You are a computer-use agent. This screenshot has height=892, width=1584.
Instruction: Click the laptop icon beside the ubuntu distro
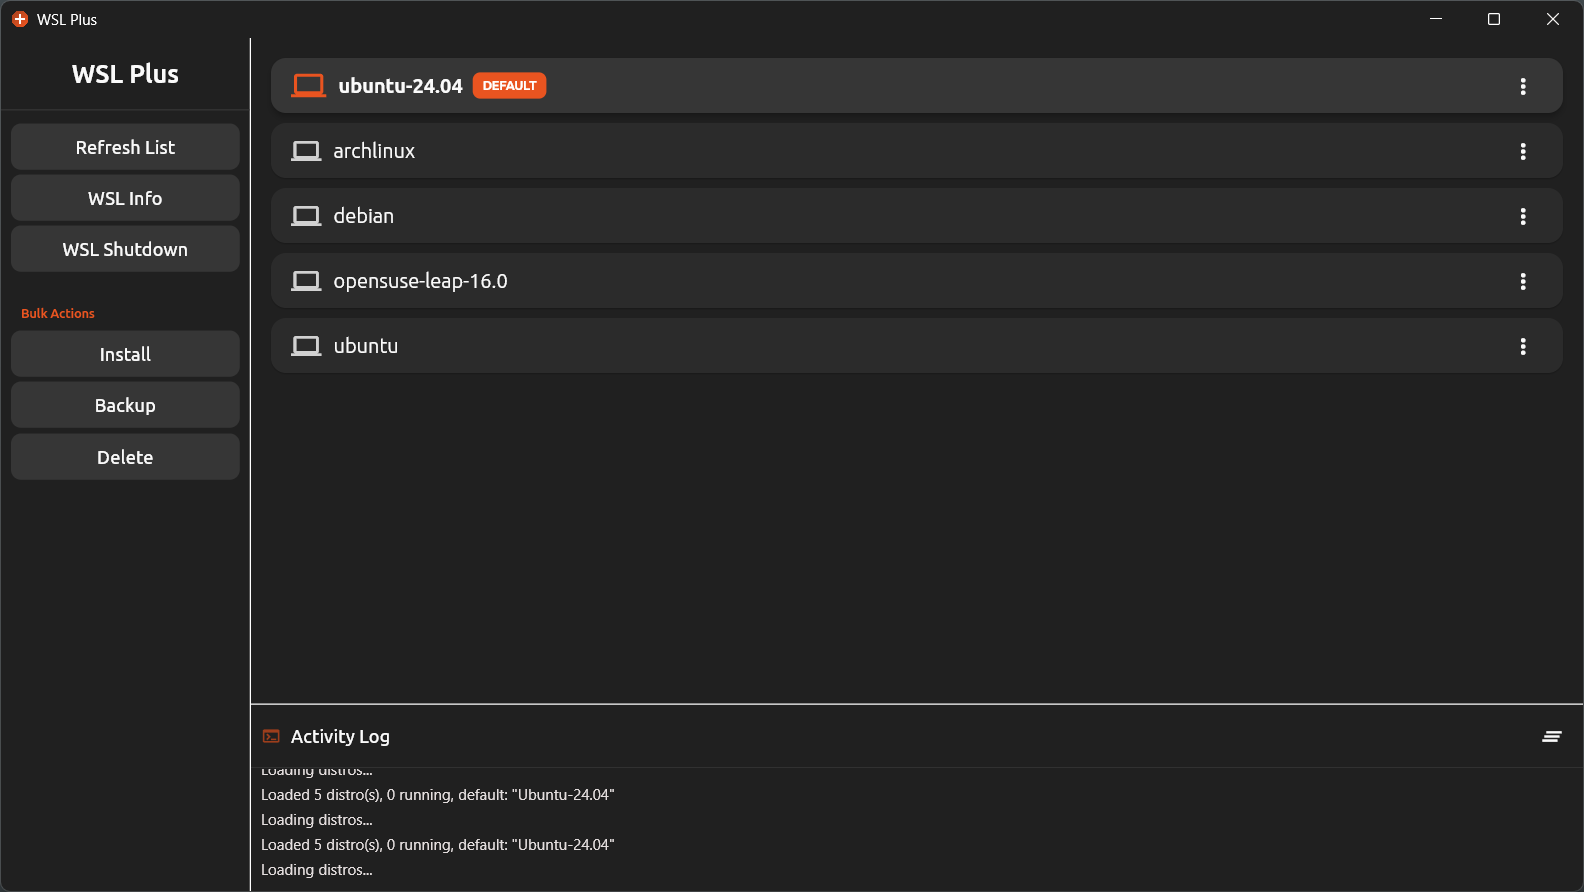point(306,346)
